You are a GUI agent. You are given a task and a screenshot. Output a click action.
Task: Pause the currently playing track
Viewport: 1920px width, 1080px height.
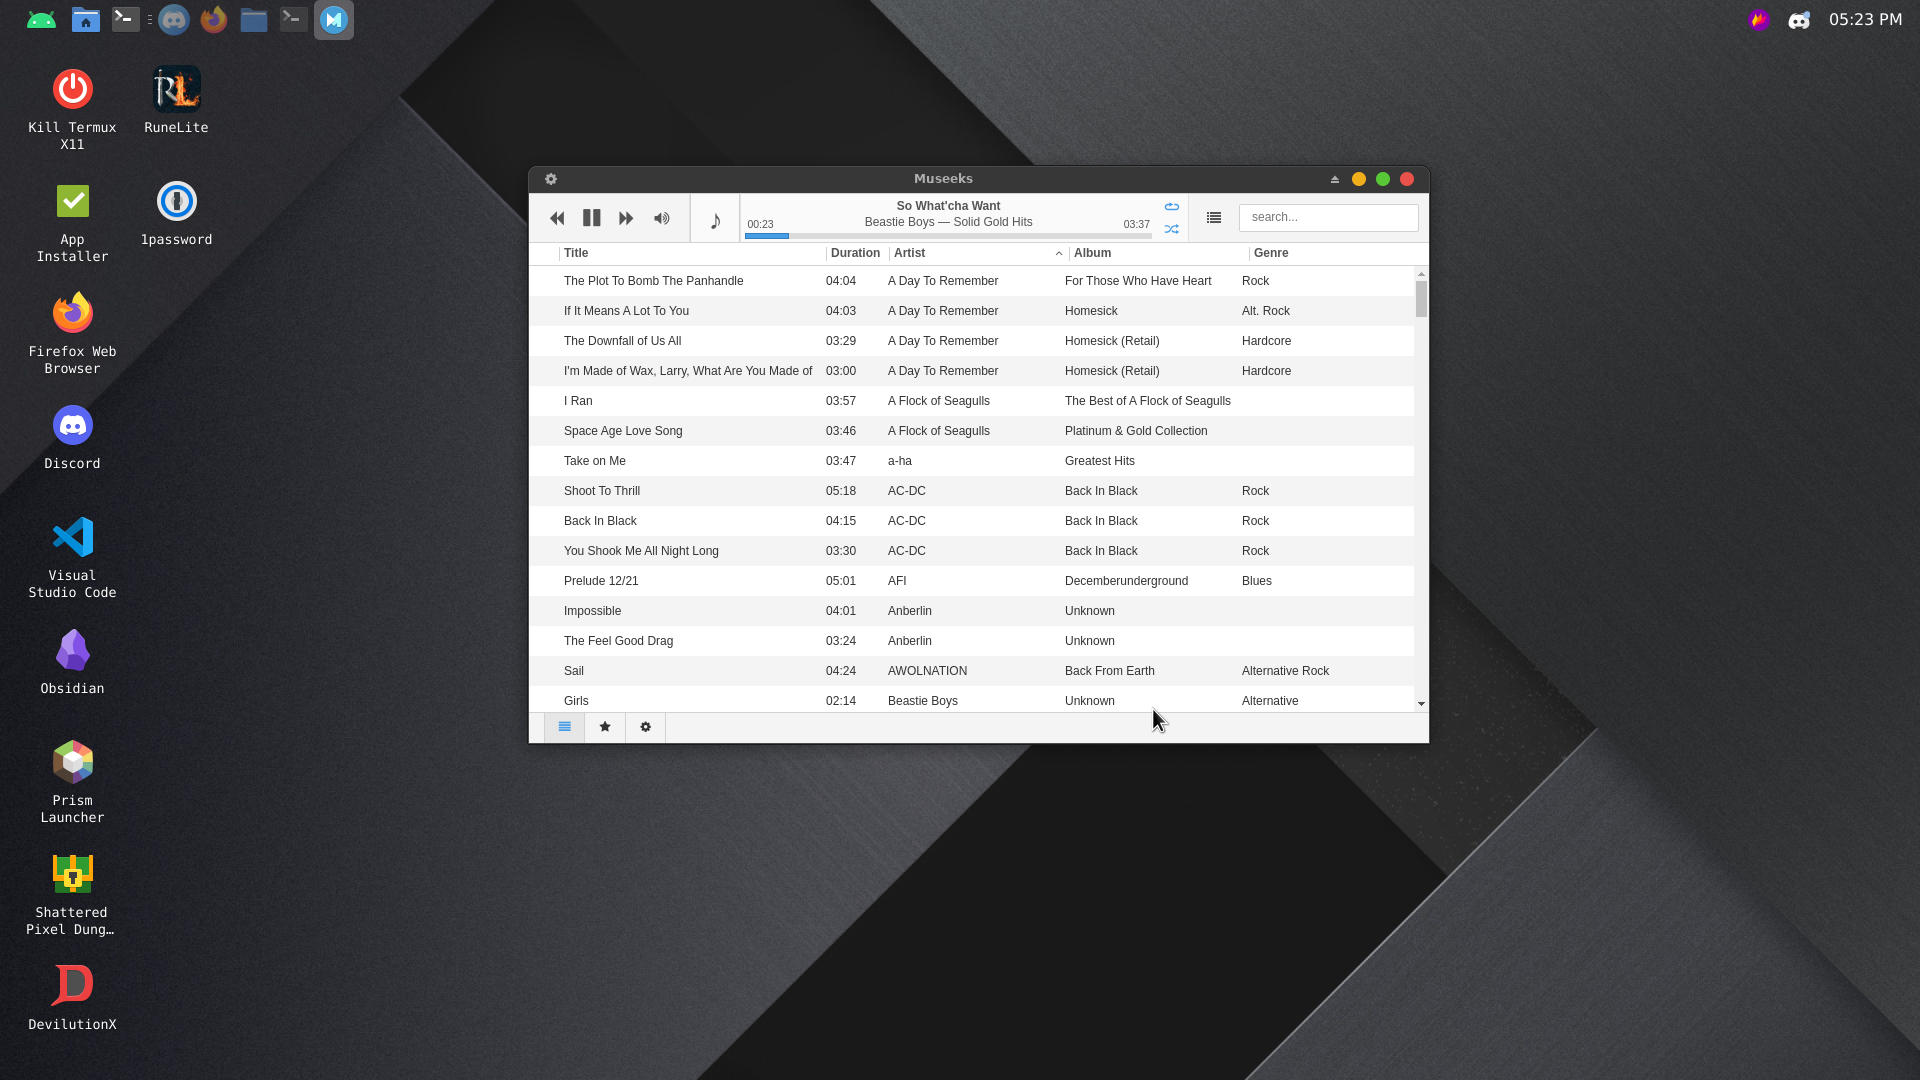pyautogui.click(x=591, y=217)
